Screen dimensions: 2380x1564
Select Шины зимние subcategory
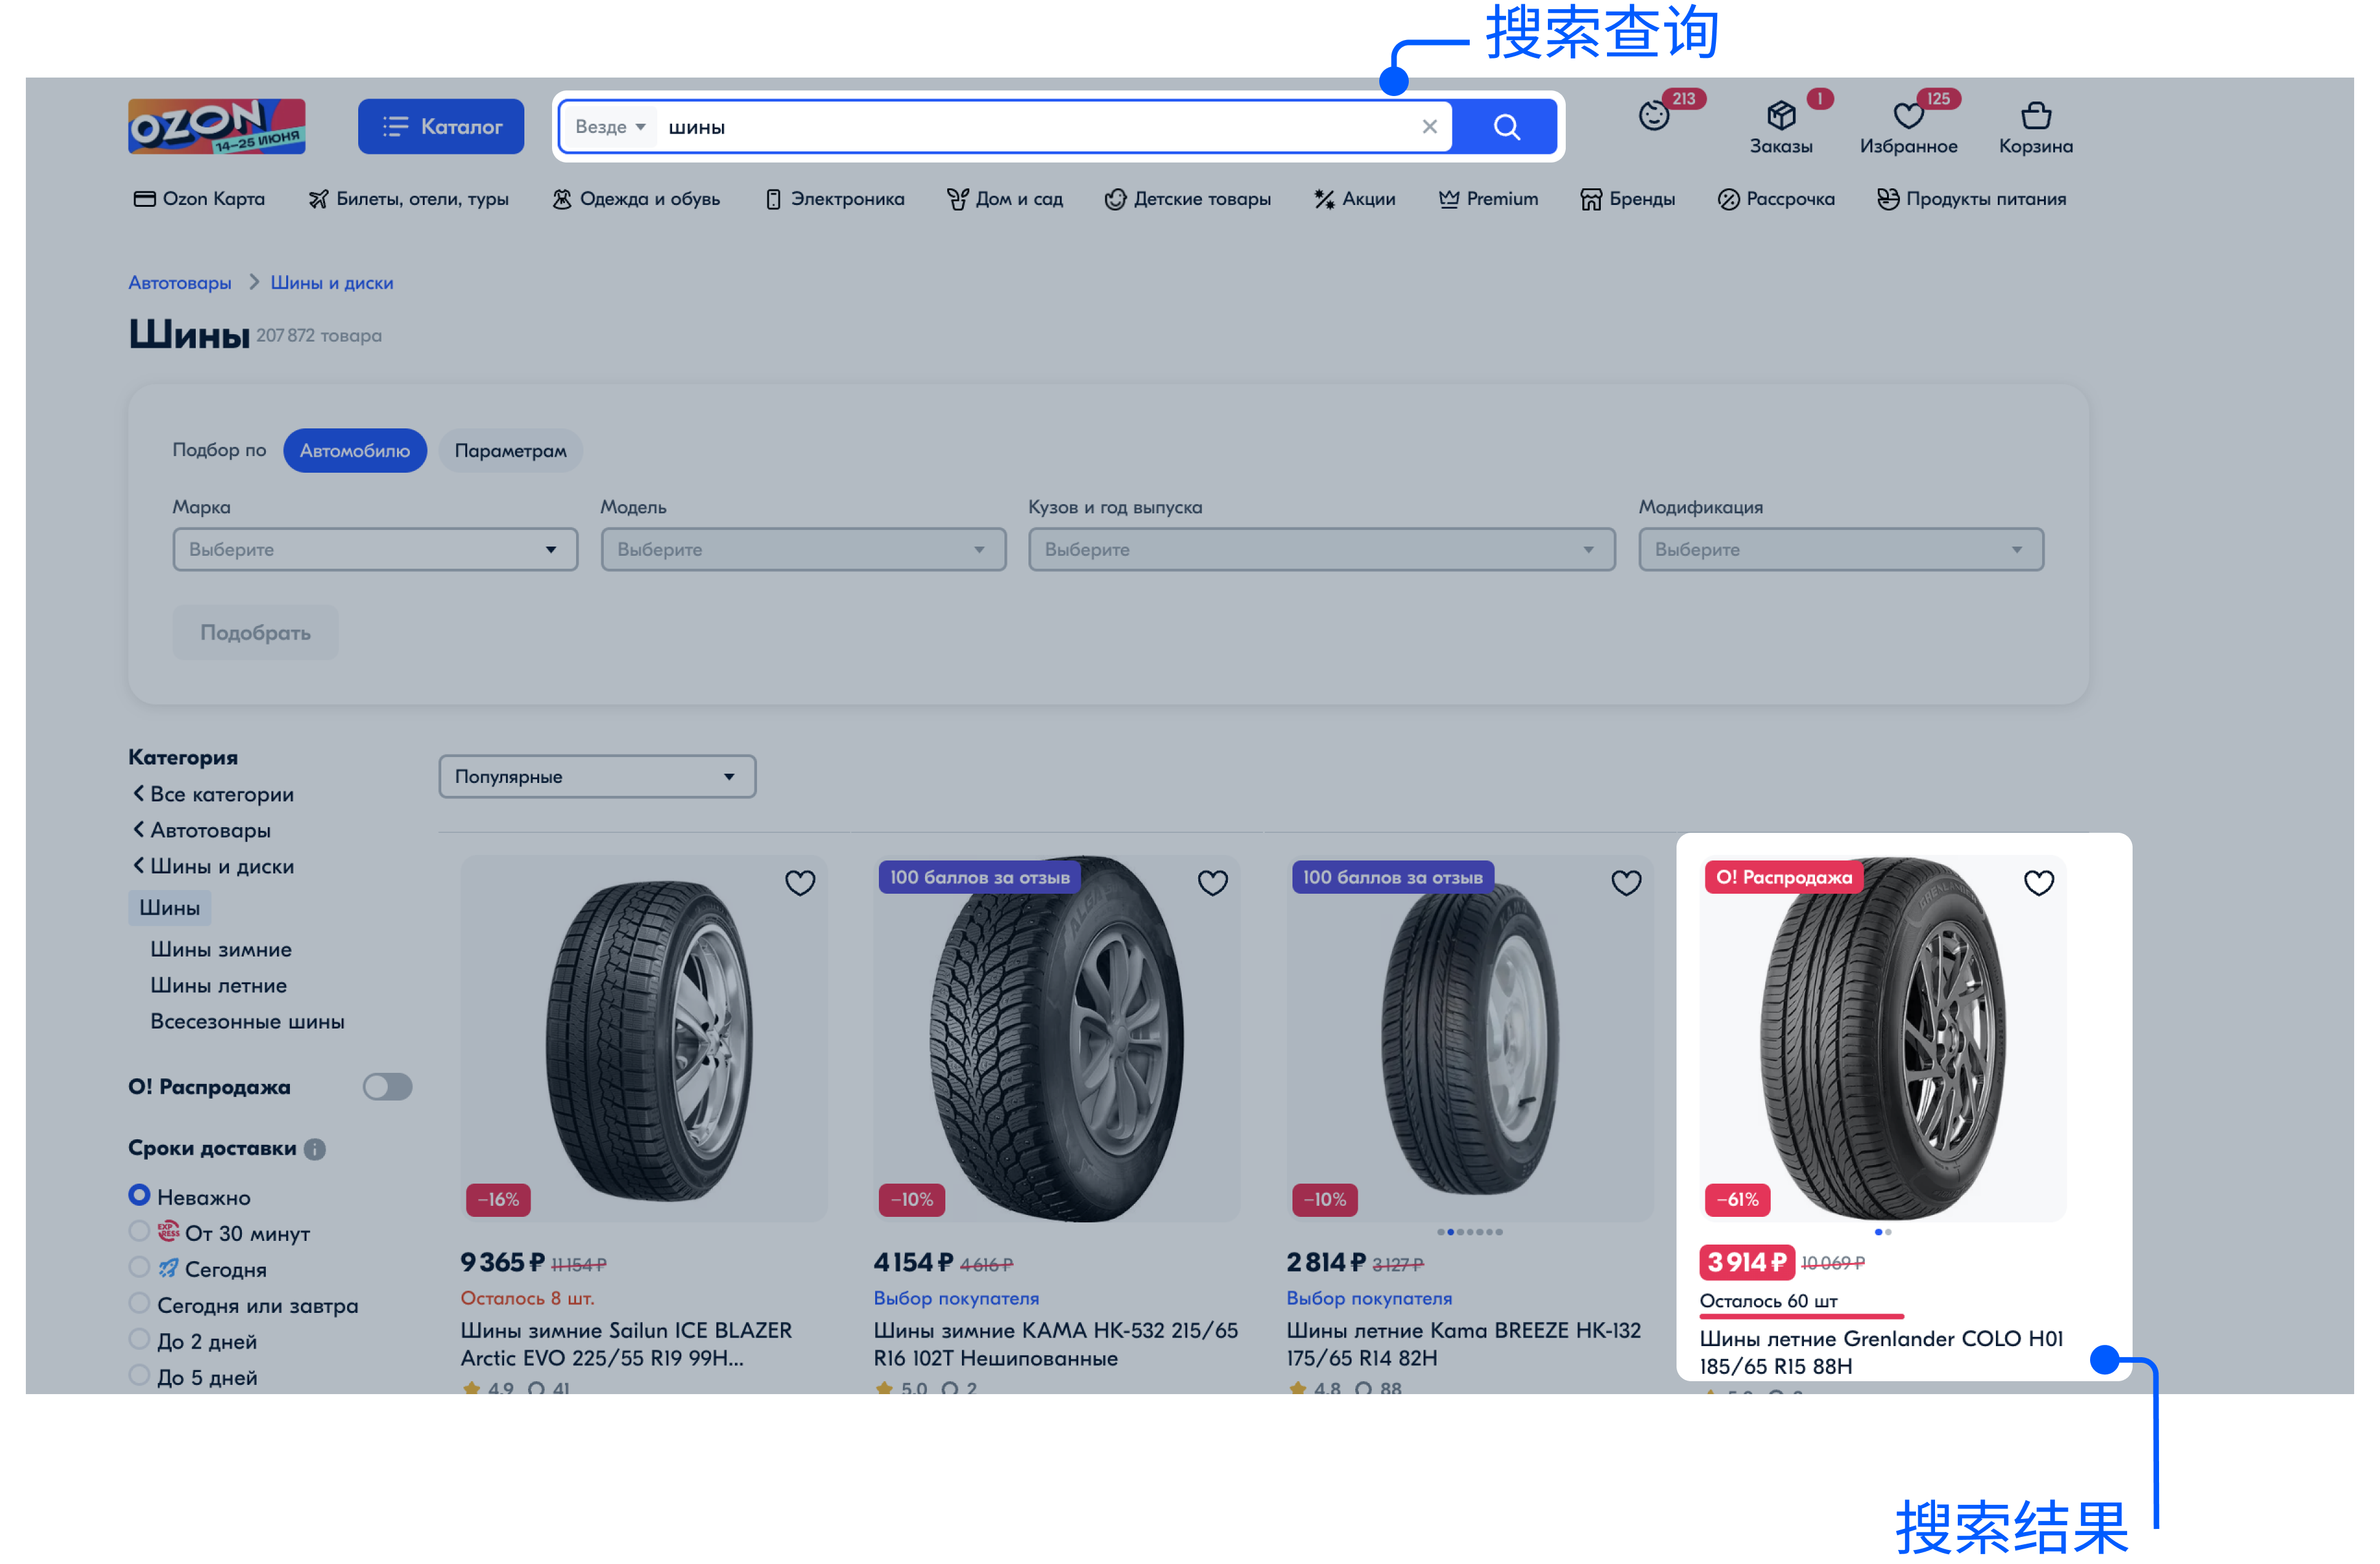pyautogui.click(x=221, y=949)
